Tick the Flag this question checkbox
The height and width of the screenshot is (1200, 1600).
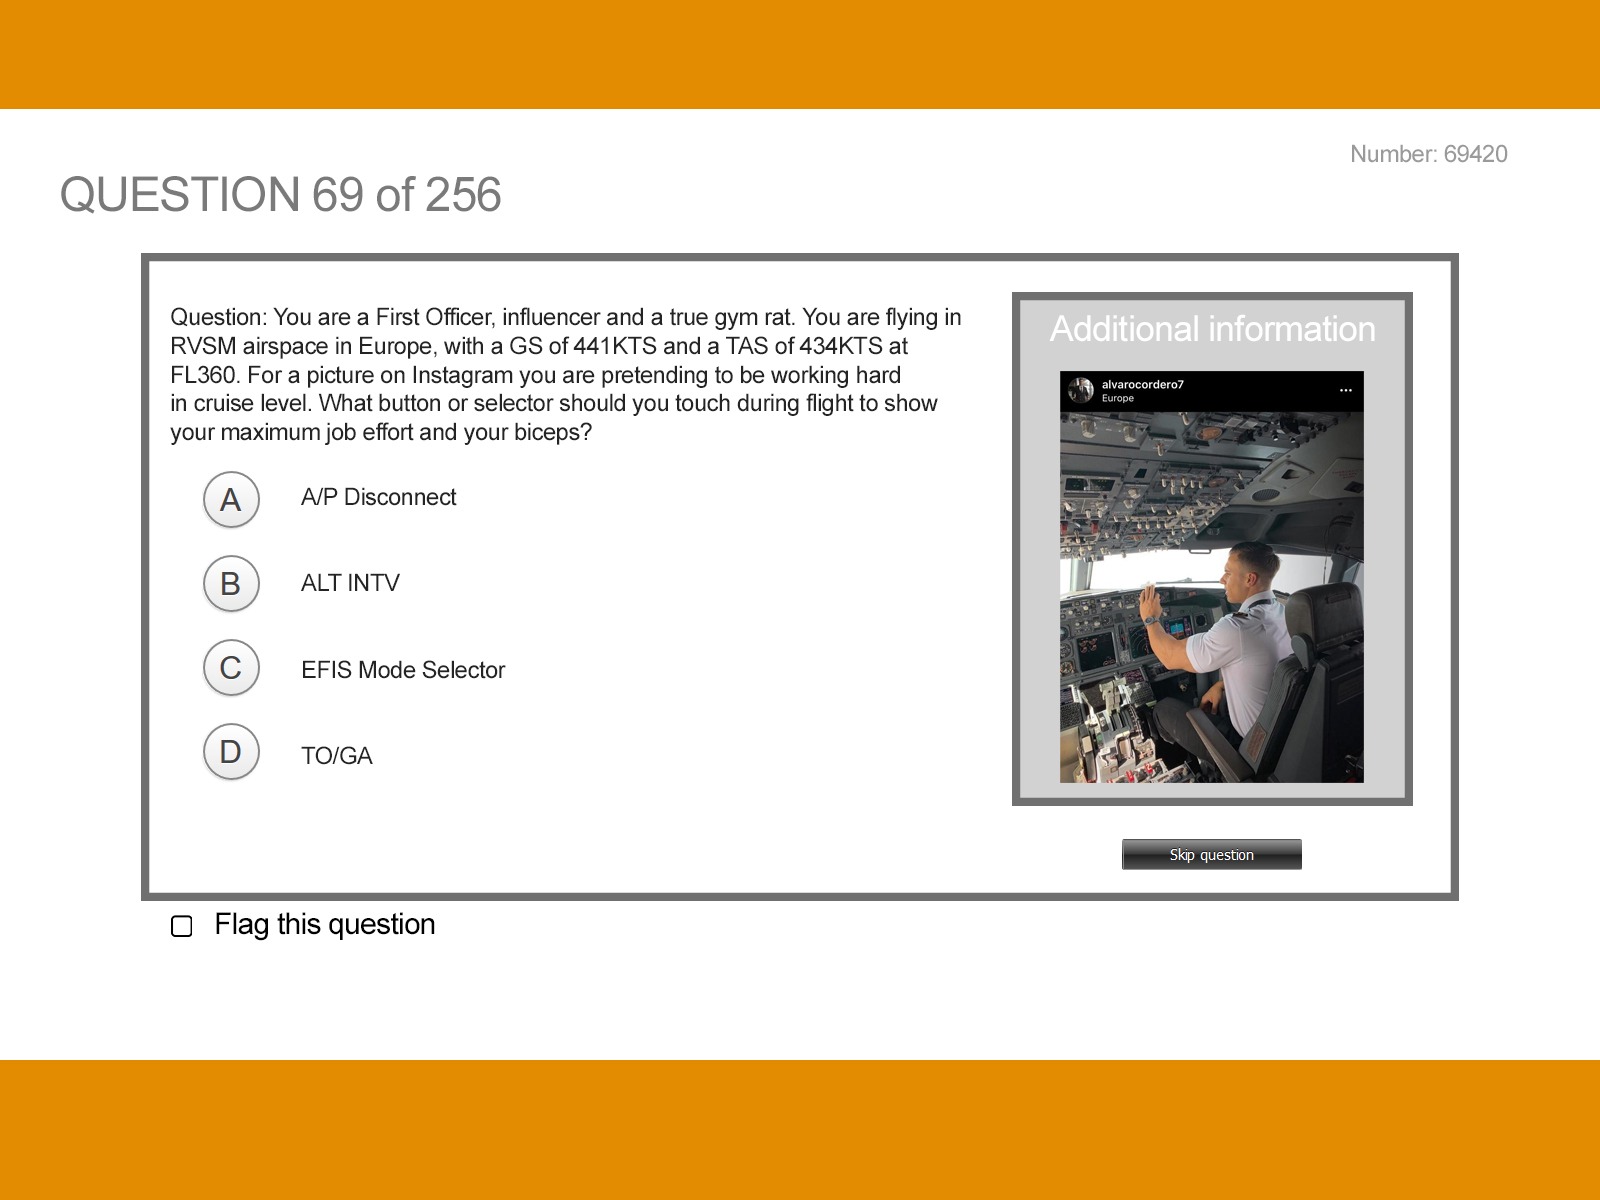(x=182, y=926)
